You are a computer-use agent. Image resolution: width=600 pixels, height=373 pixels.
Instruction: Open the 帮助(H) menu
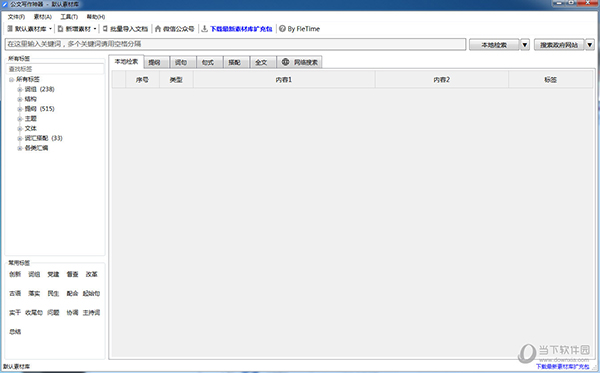click(96, 17)
